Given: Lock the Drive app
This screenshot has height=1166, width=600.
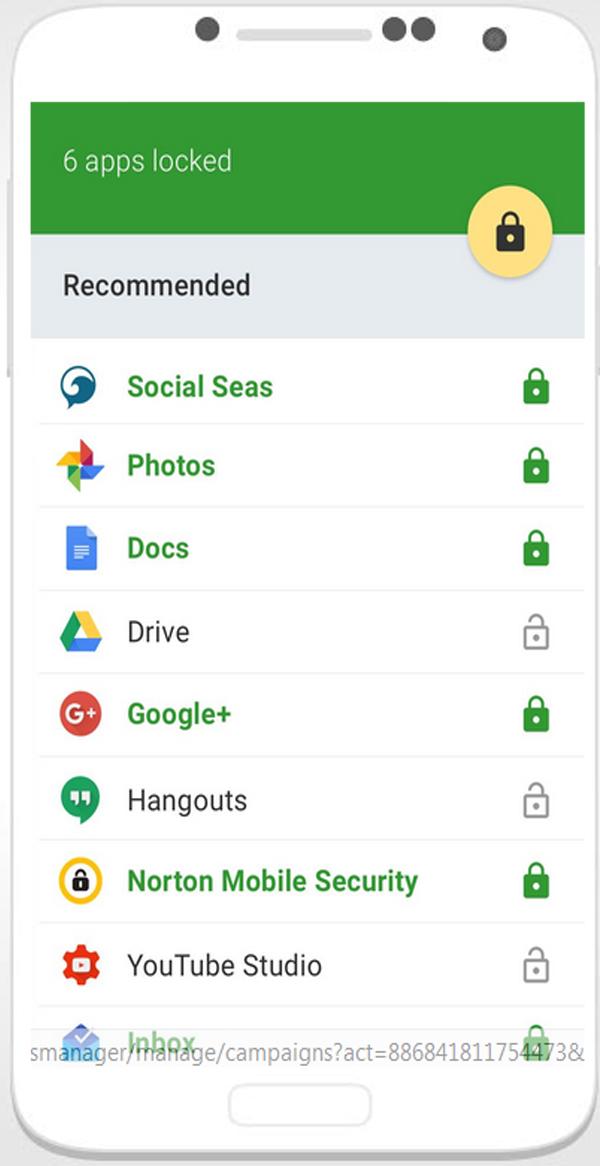Looking at the screenshot, I should click(x=536, y=633).
